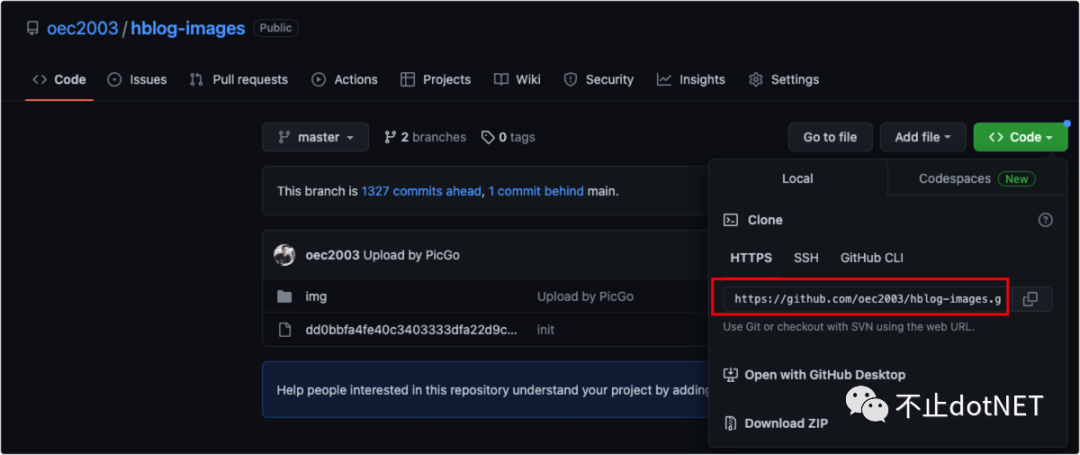The width and height of the screenshot is (1080, 455).
Task: Open the Wiki tab
Action: tap(517, 80)
